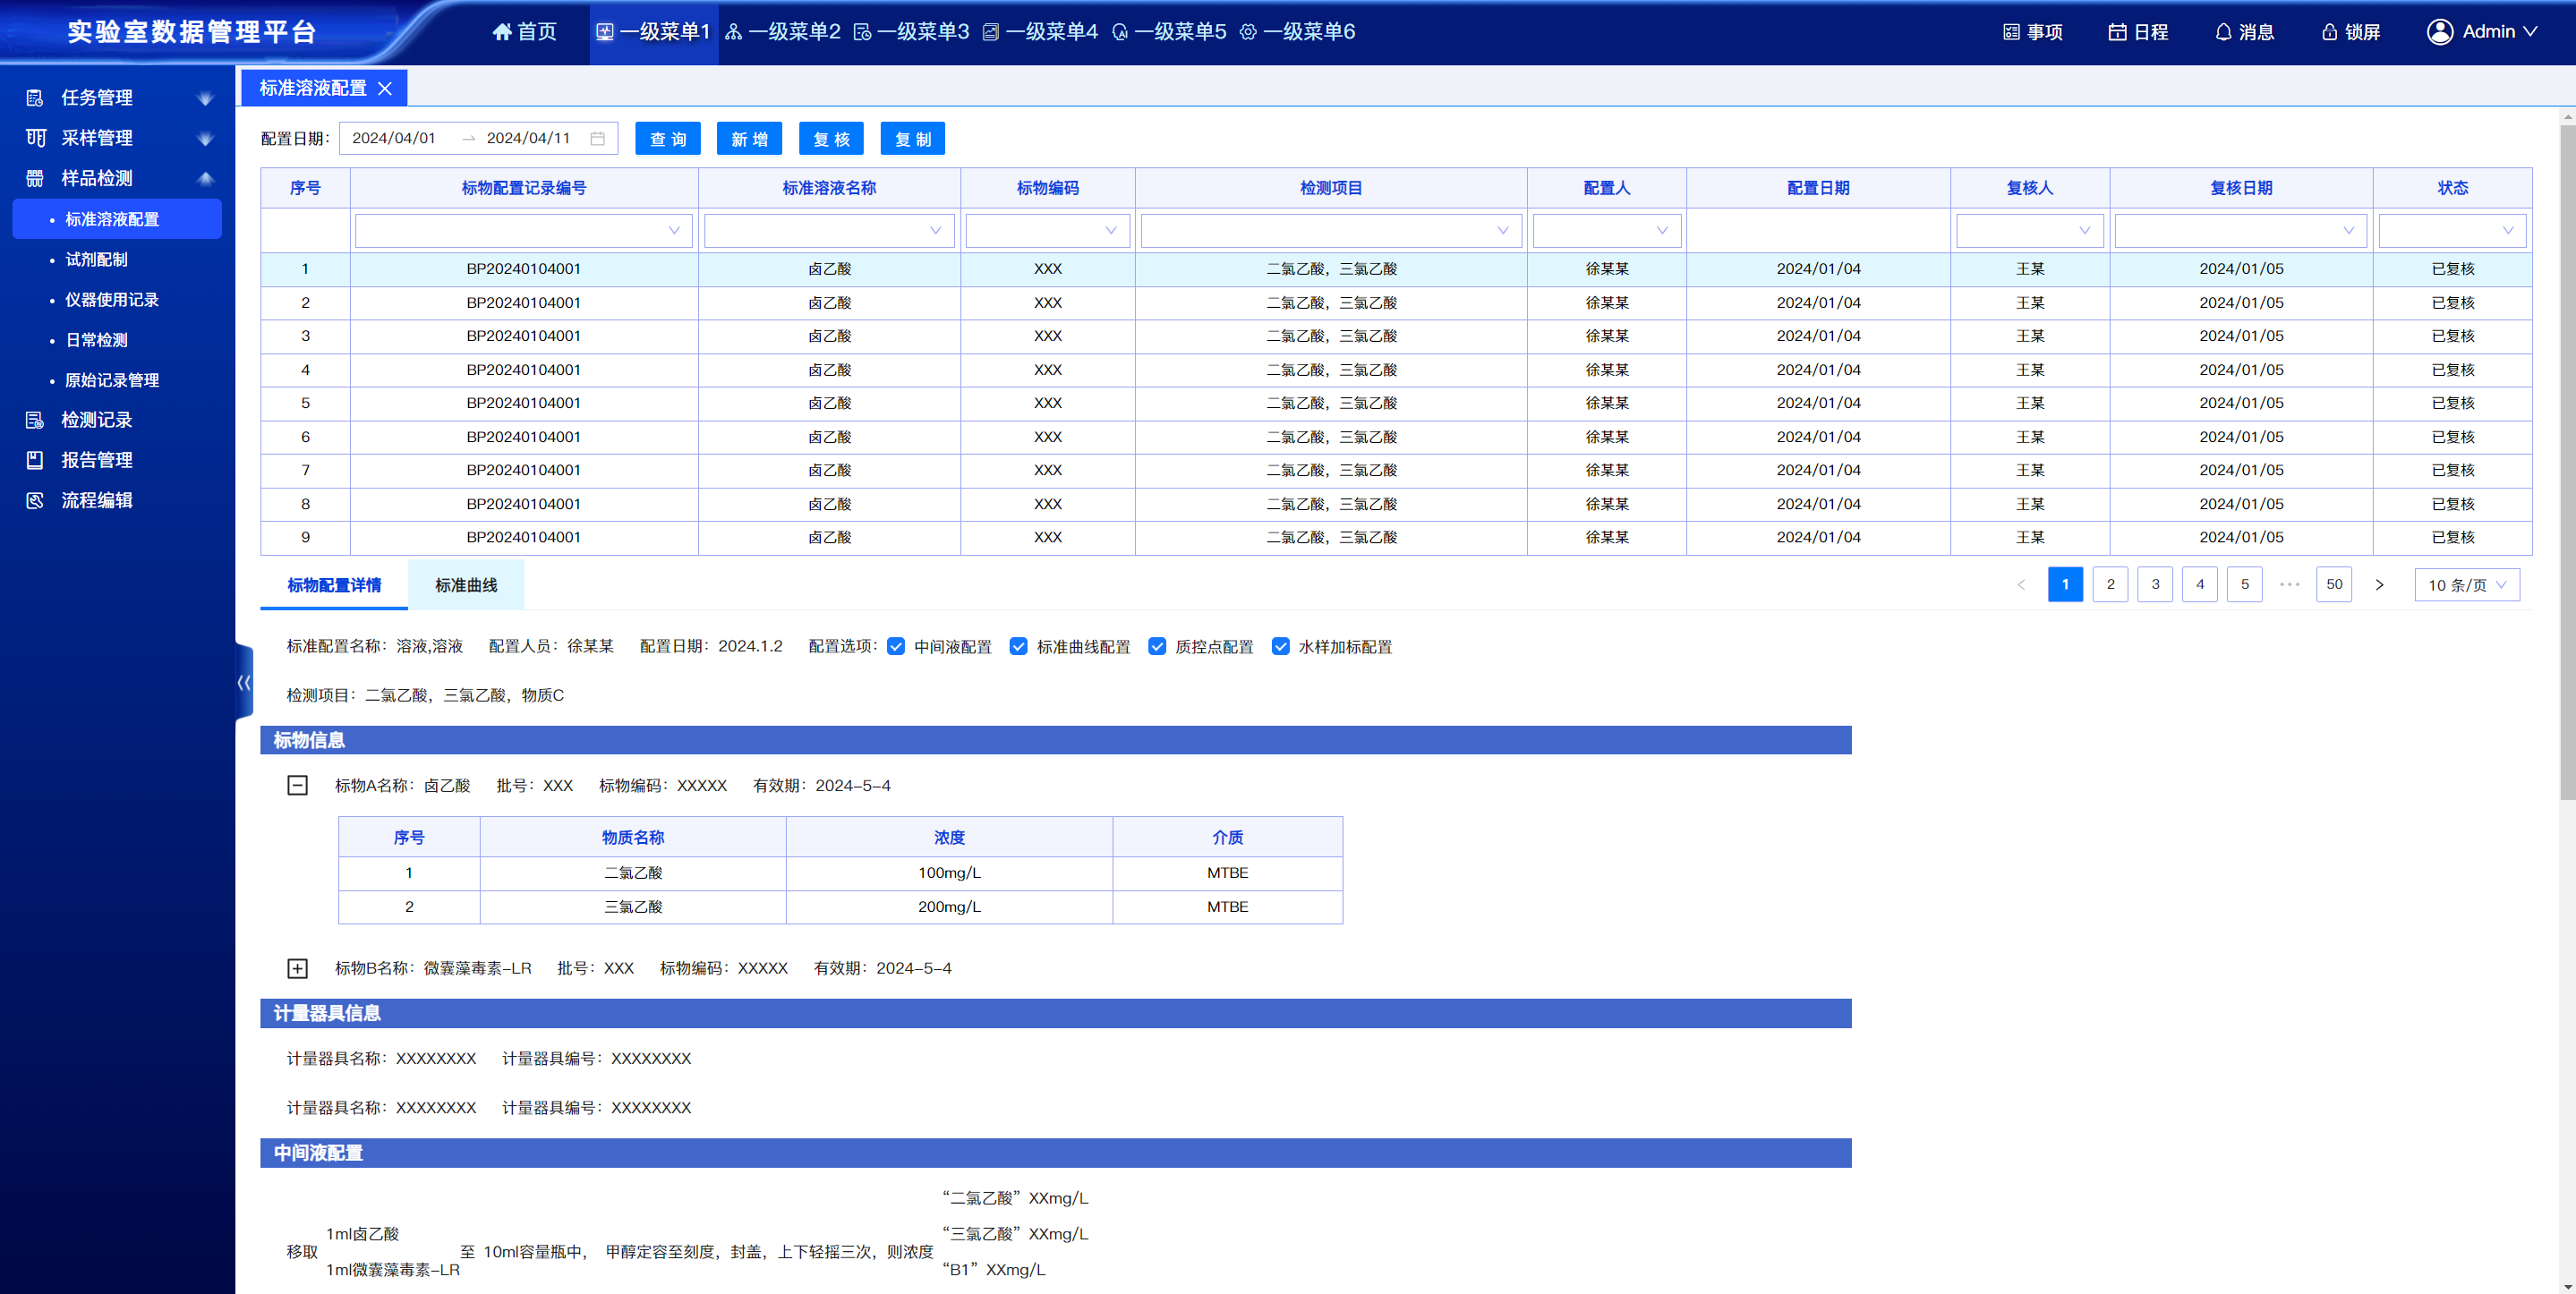Click the 流程编辑 sidebar icon
Image resolution: width=2576 pixels, height=1294 pixels.
point(35,500)
